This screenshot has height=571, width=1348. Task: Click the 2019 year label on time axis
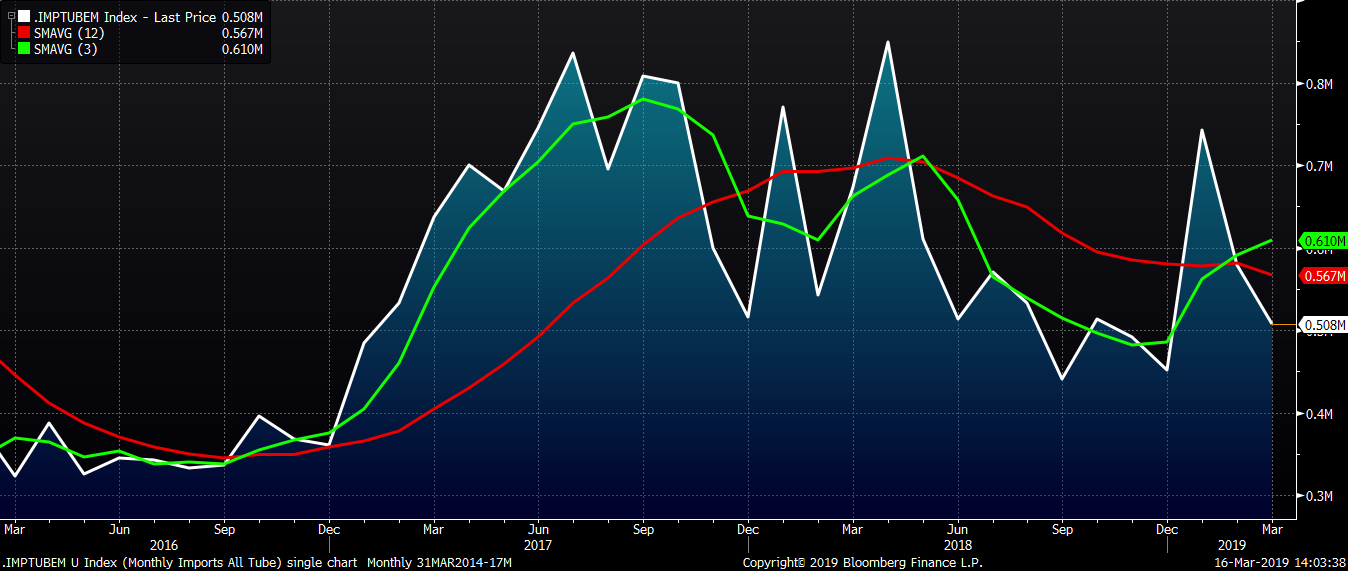(x=1232, y=545)
